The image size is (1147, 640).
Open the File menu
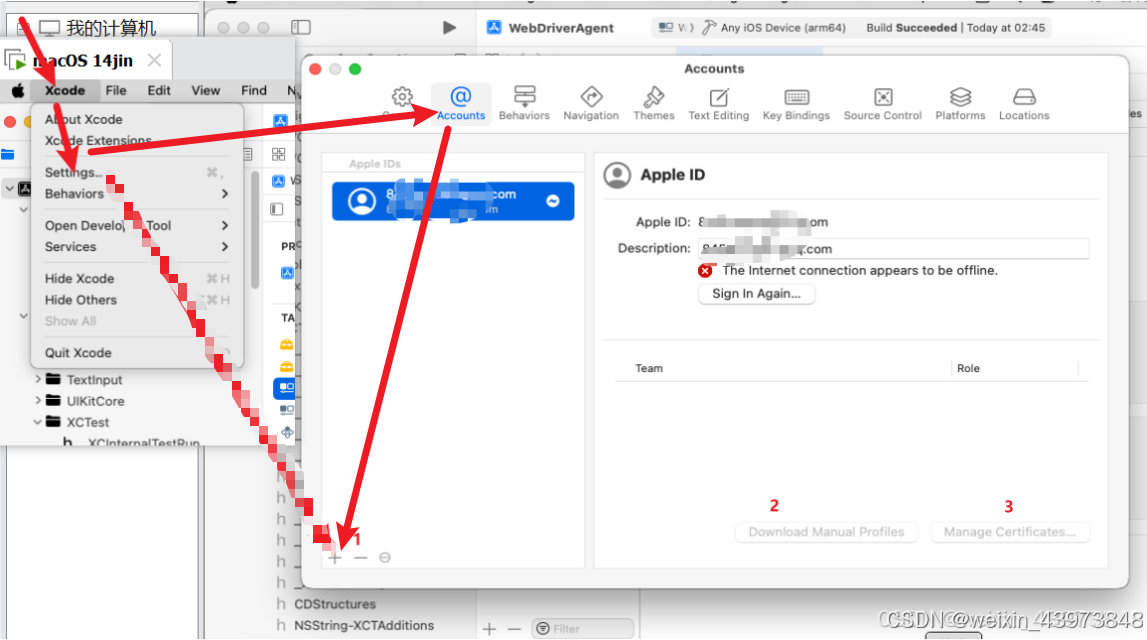[x=116, y=91]
